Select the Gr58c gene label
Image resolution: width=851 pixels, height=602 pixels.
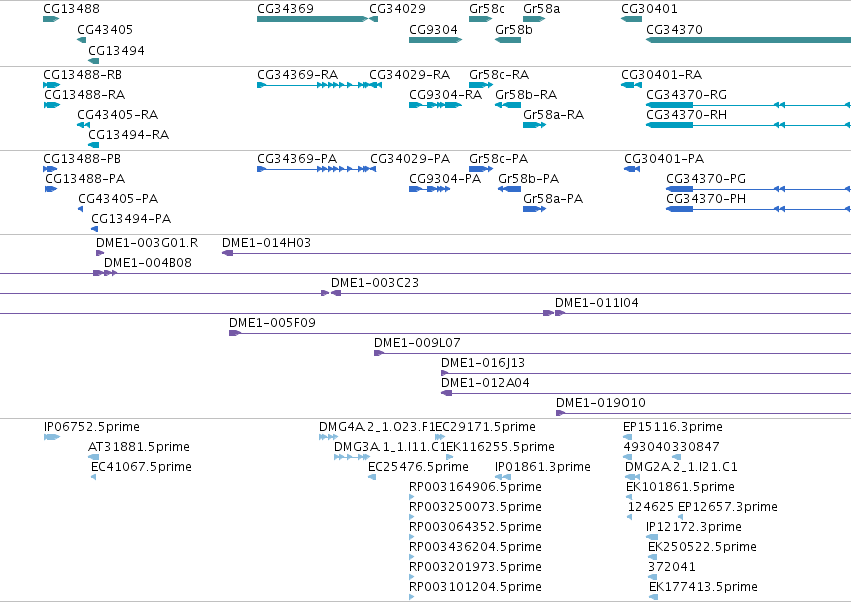(486, 9)
